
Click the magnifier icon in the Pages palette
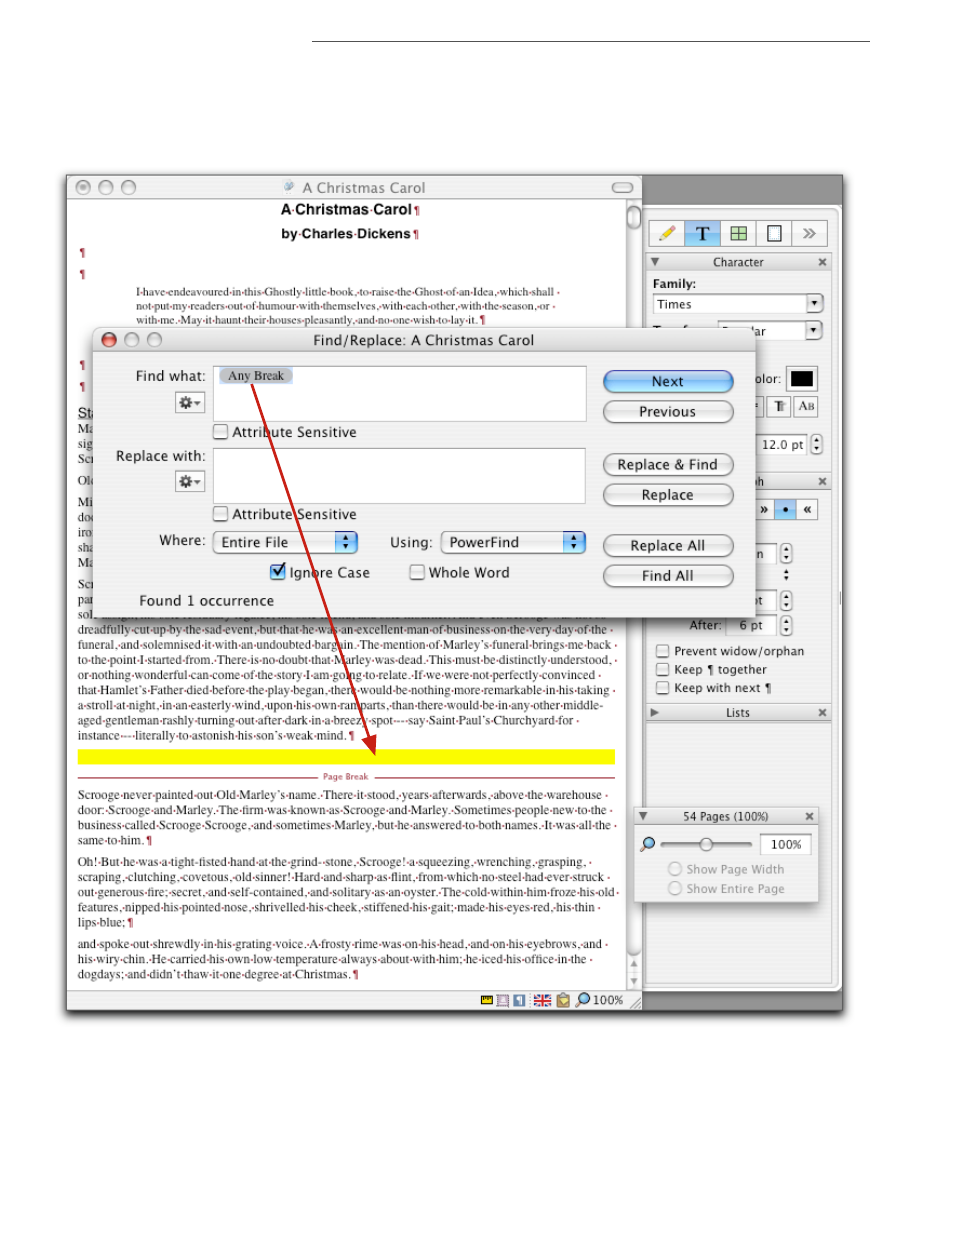click(x=648, y=844)
